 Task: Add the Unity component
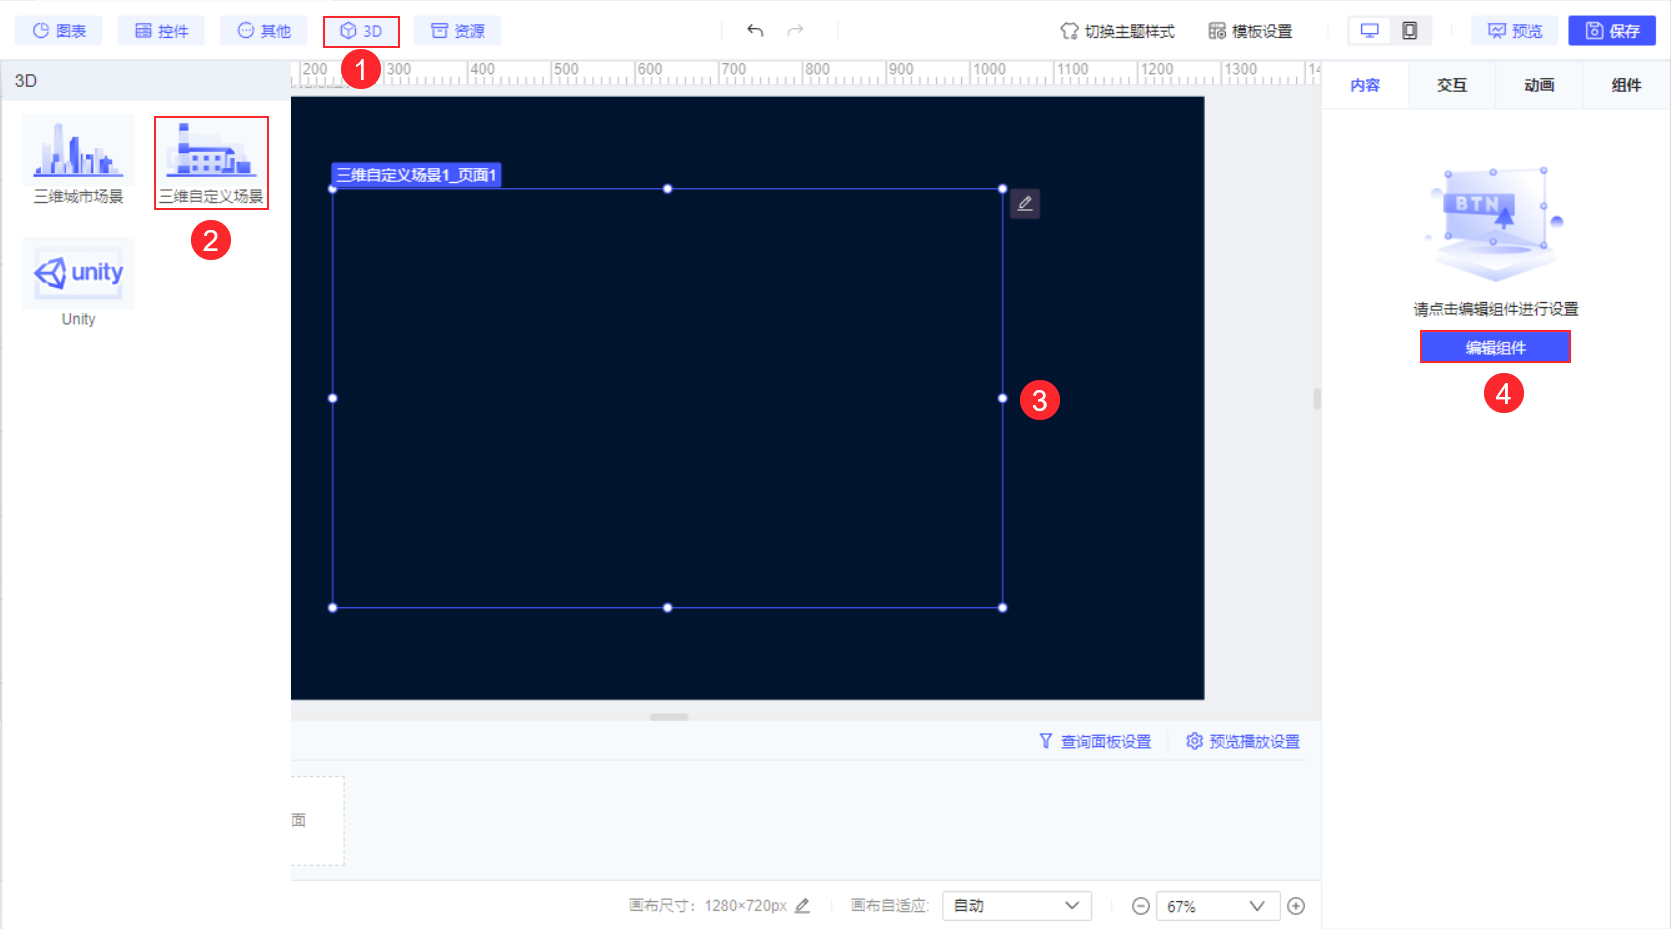(x=79, y=283)
